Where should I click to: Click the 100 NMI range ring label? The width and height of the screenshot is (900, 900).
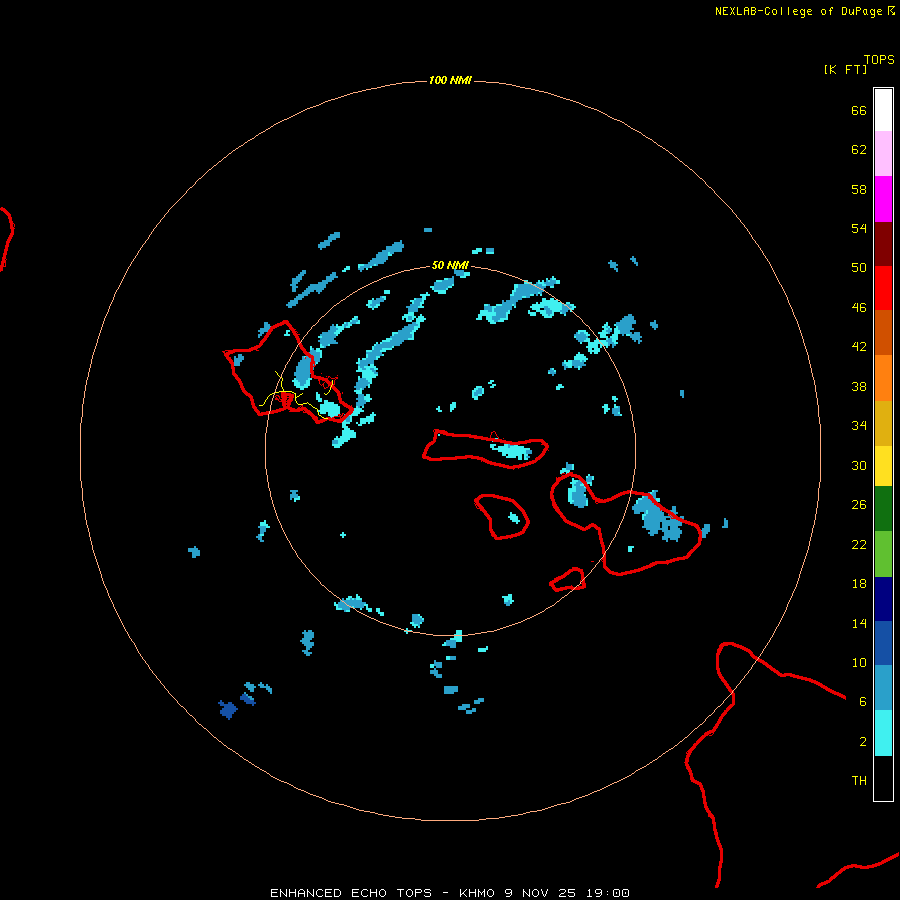pyautogui.click(x=450, y=80)
